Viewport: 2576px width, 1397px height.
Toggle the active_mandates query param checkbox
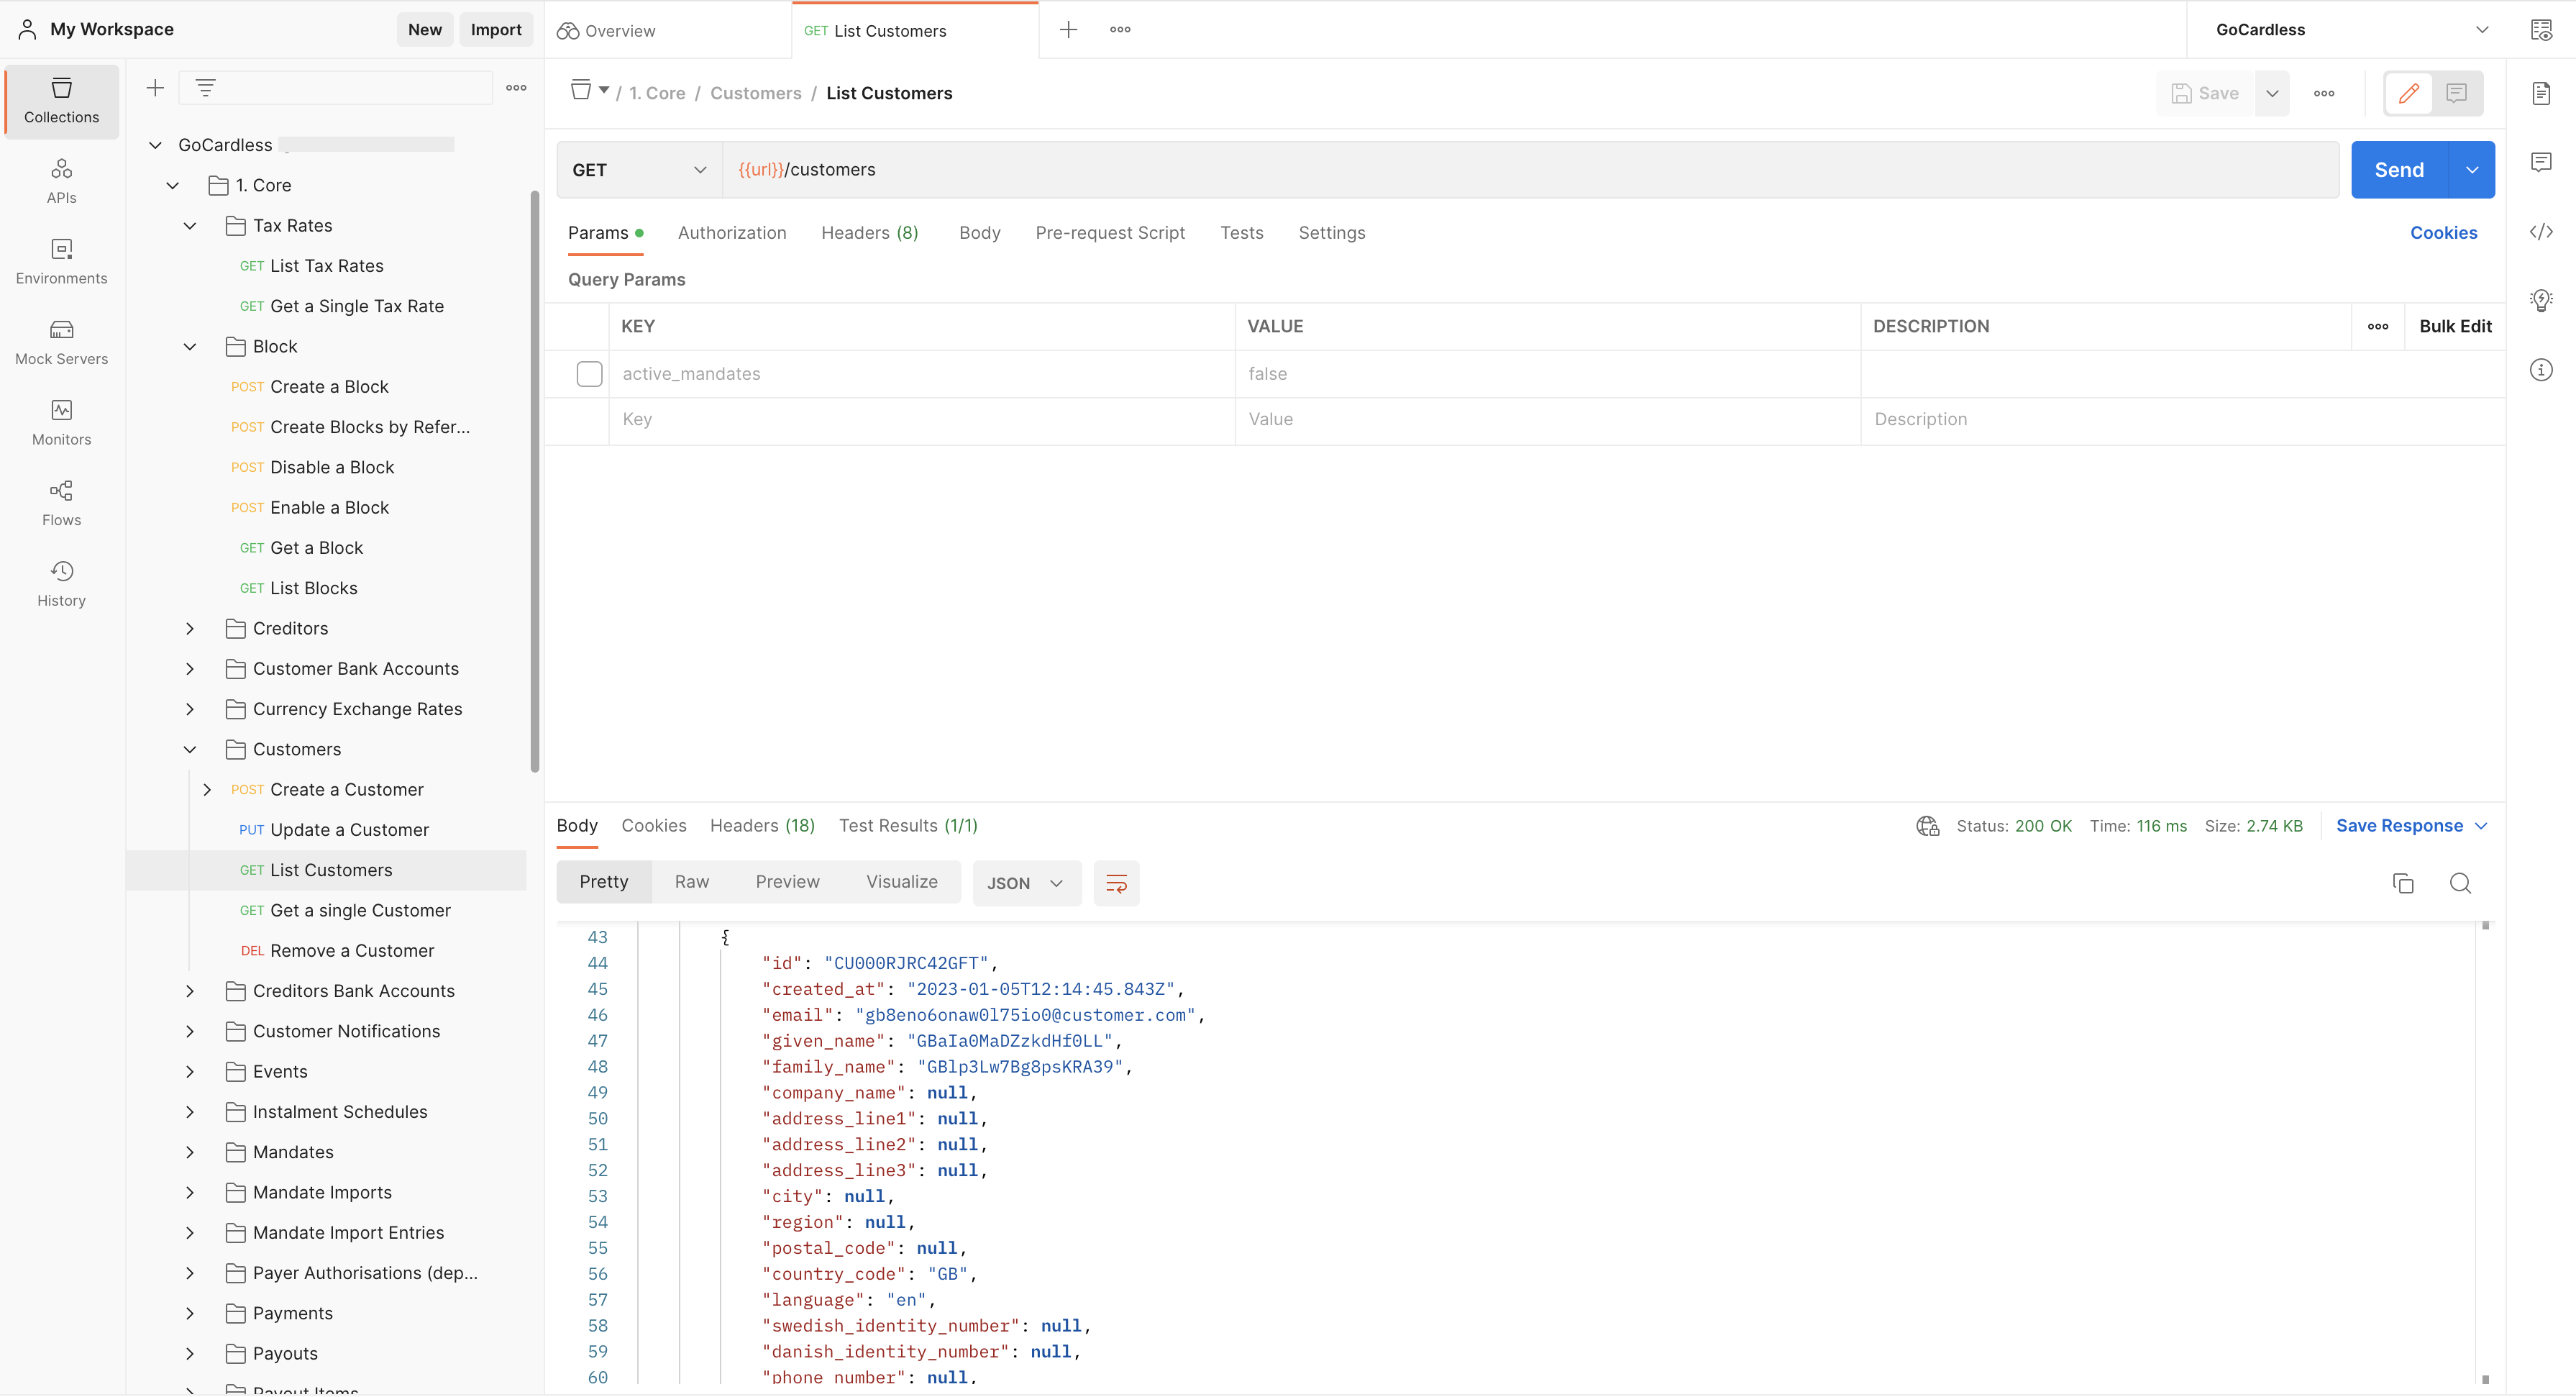[588, 373]
